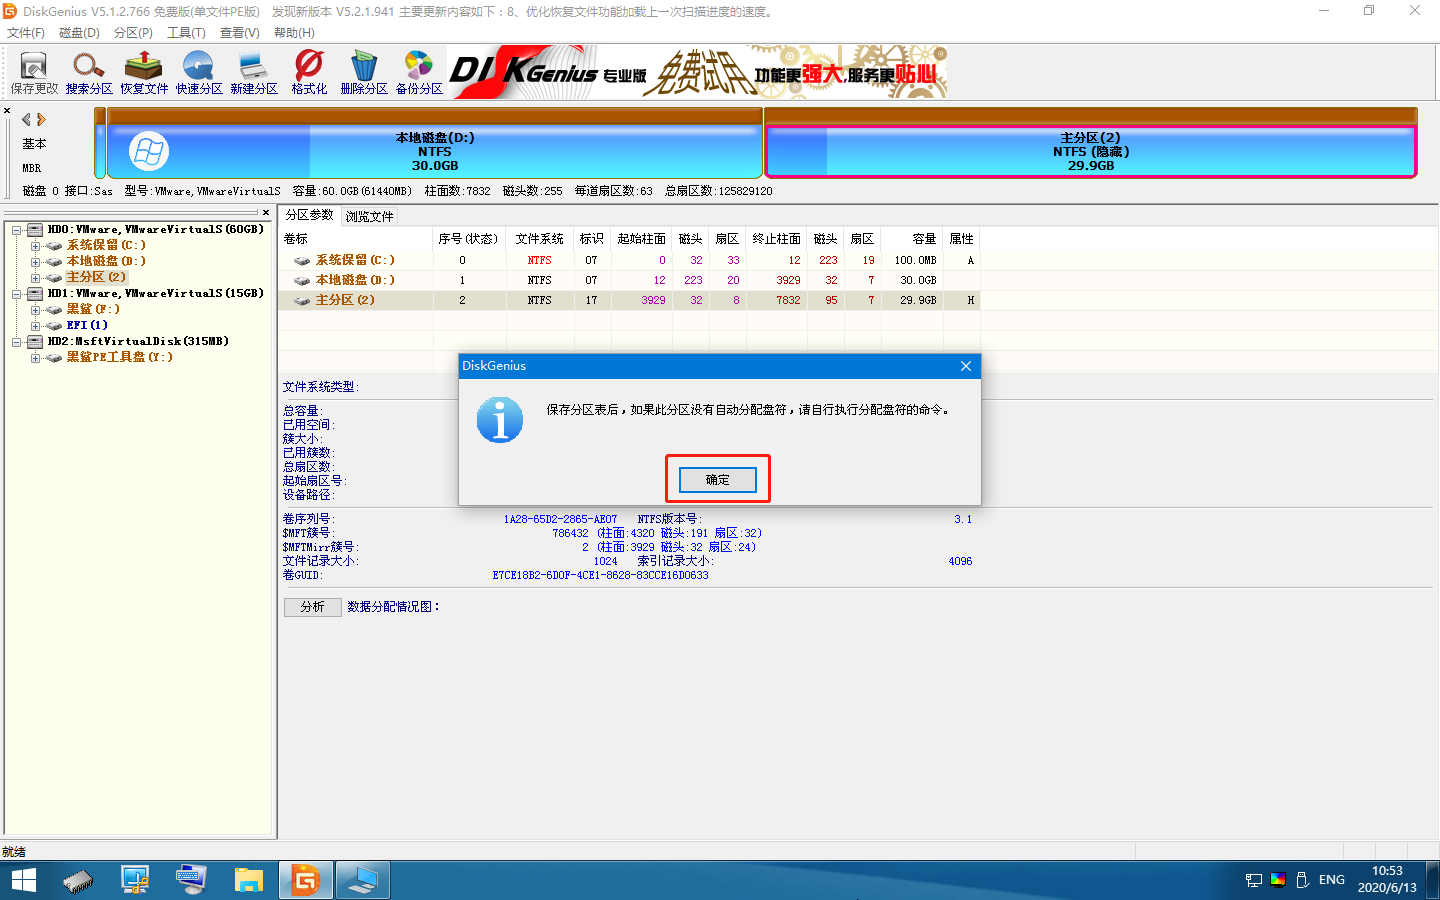The width and height of the screenshot is (1440, 900).
Task: Click the blue info icon in the dialog
Action: click(x=500, y=420)
